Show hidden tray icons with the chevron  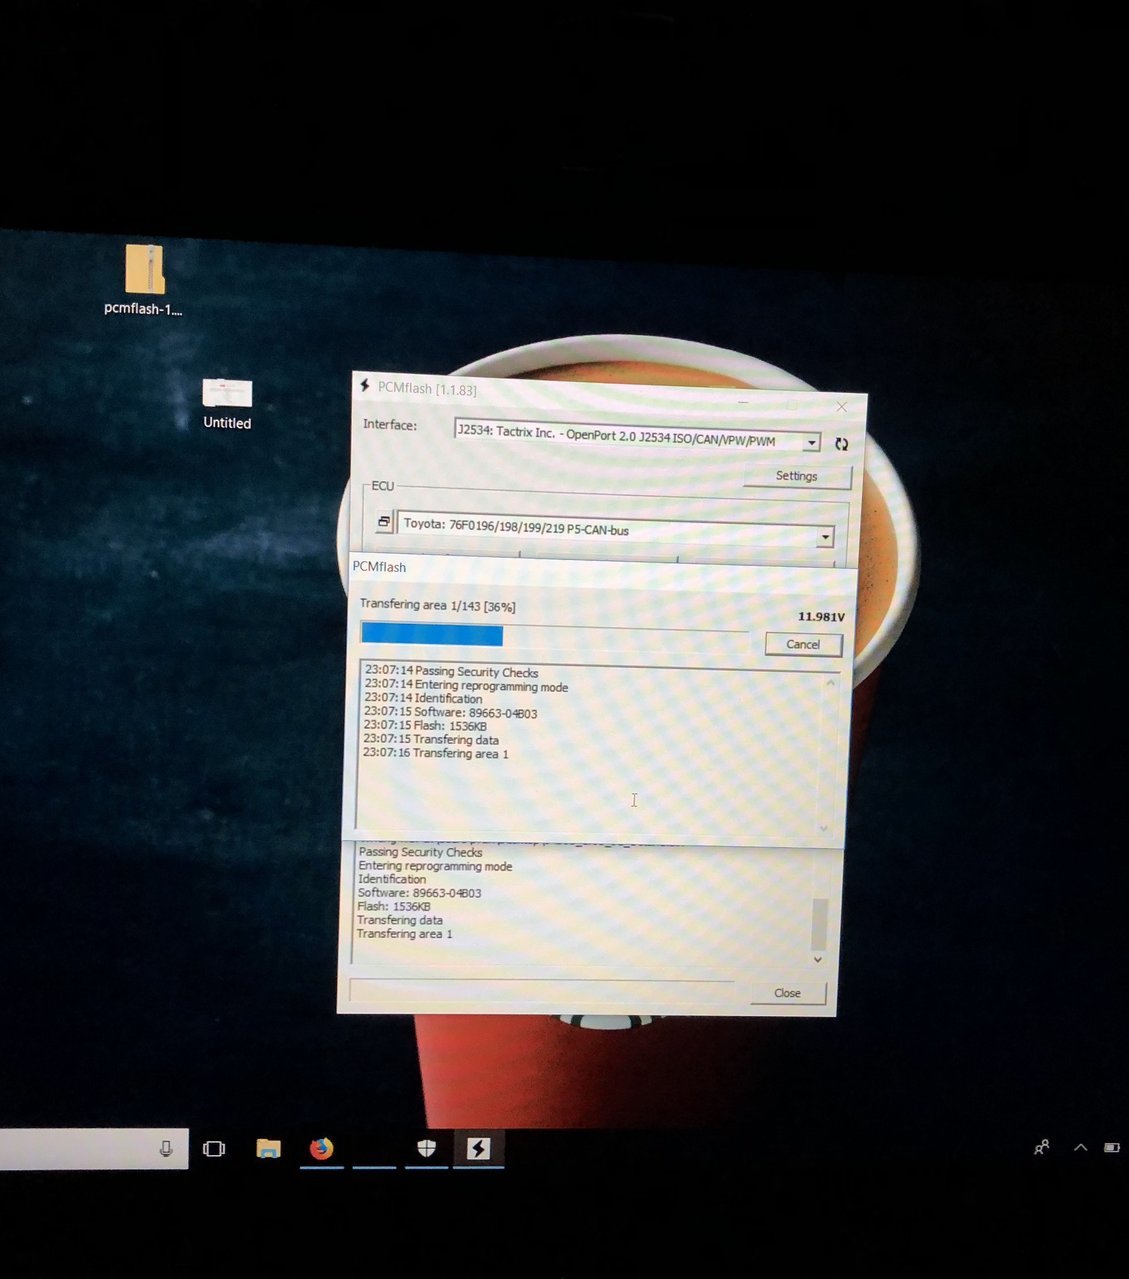pyautogui.click(x=1080, y=1147)
